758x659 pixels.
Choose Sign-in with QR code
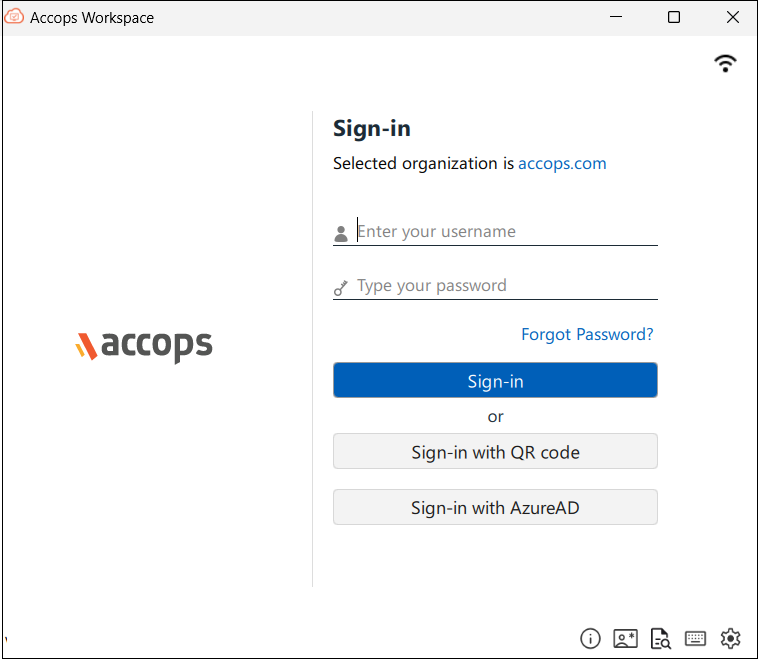[495, 452]
